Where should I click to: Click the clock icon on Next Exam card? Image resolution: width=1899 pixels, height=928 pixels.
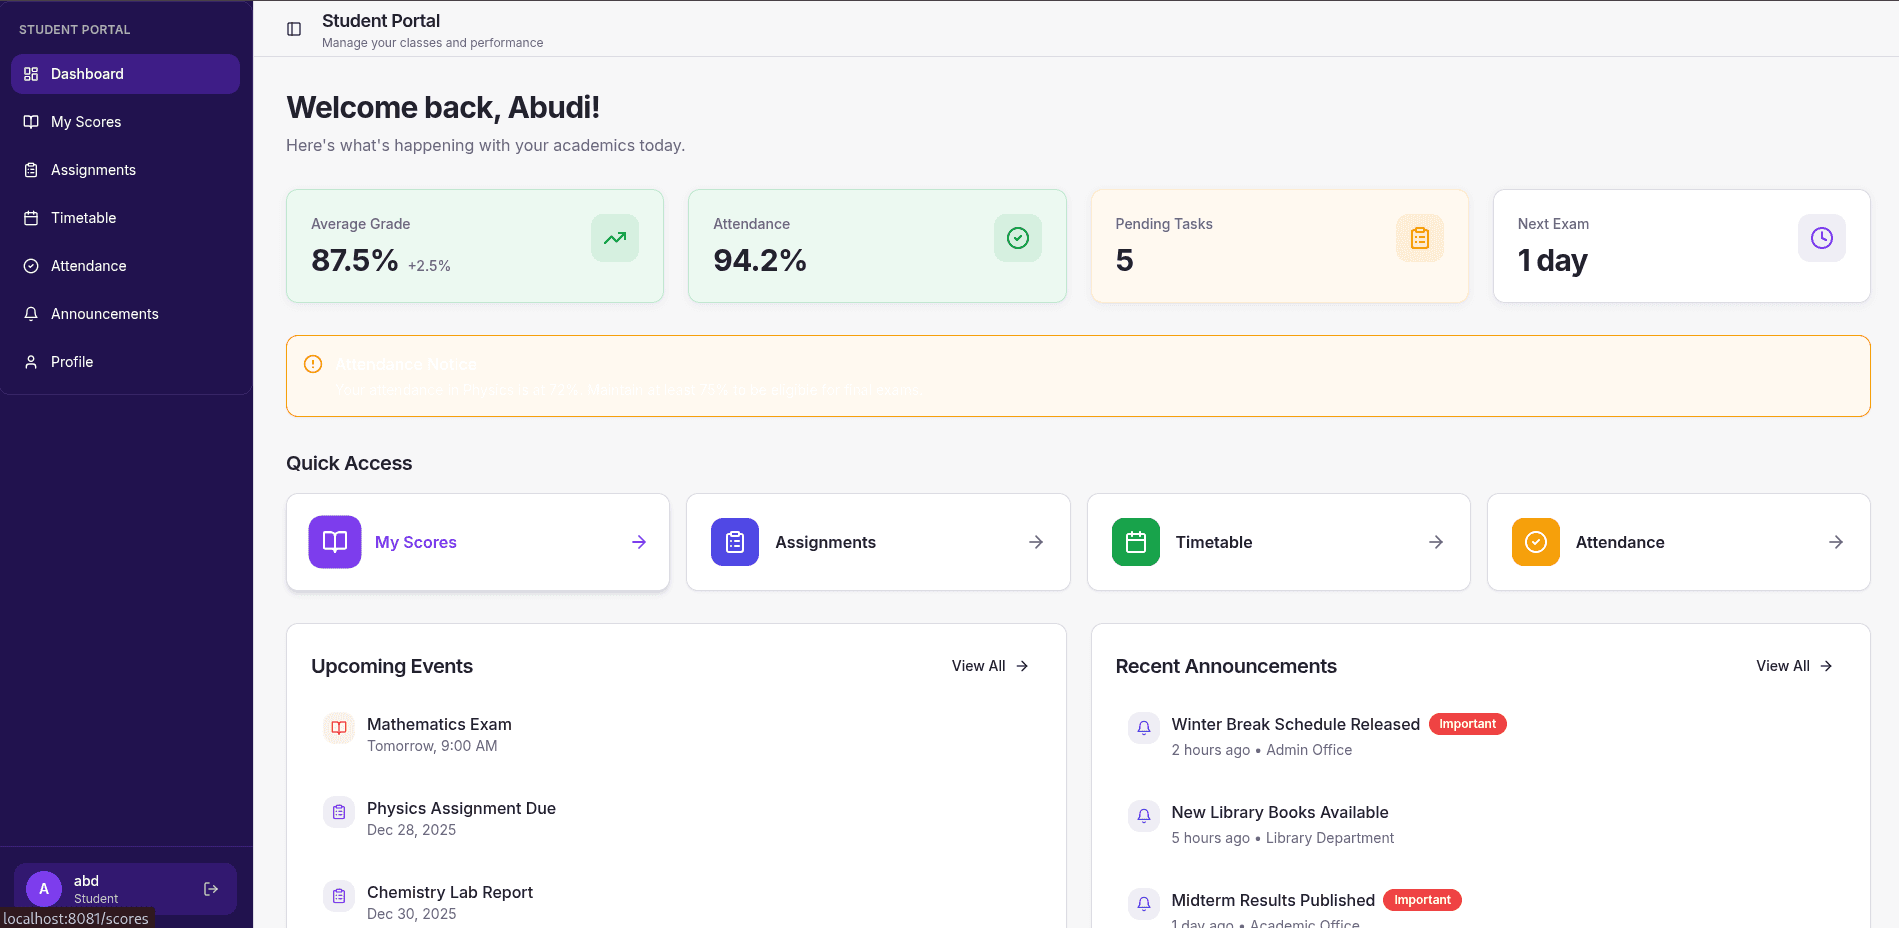(x=1822, y=238)
